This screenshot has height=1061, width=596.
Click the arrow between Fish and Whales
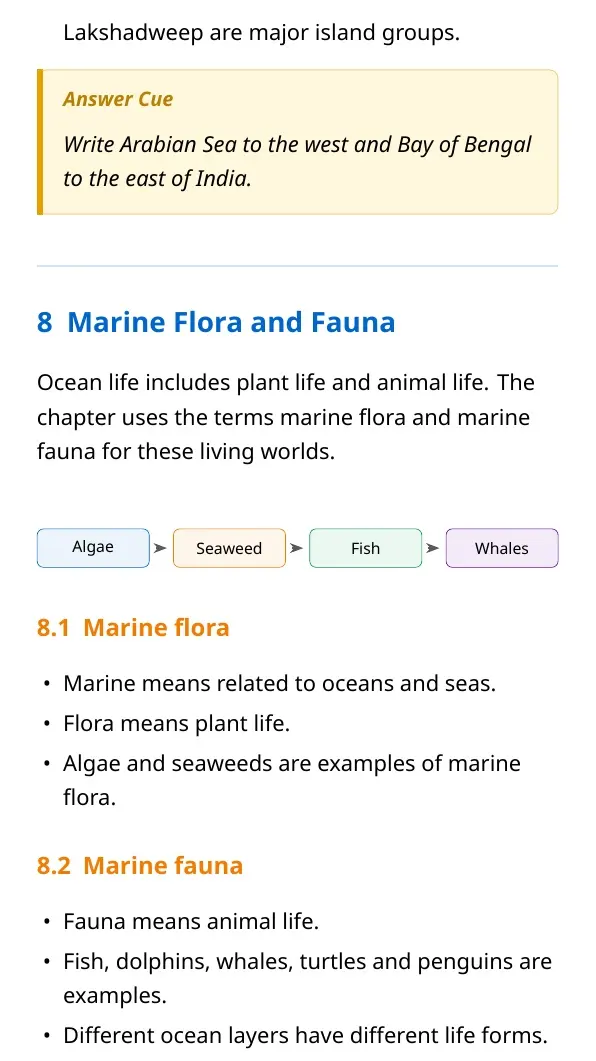coord(433,548)
